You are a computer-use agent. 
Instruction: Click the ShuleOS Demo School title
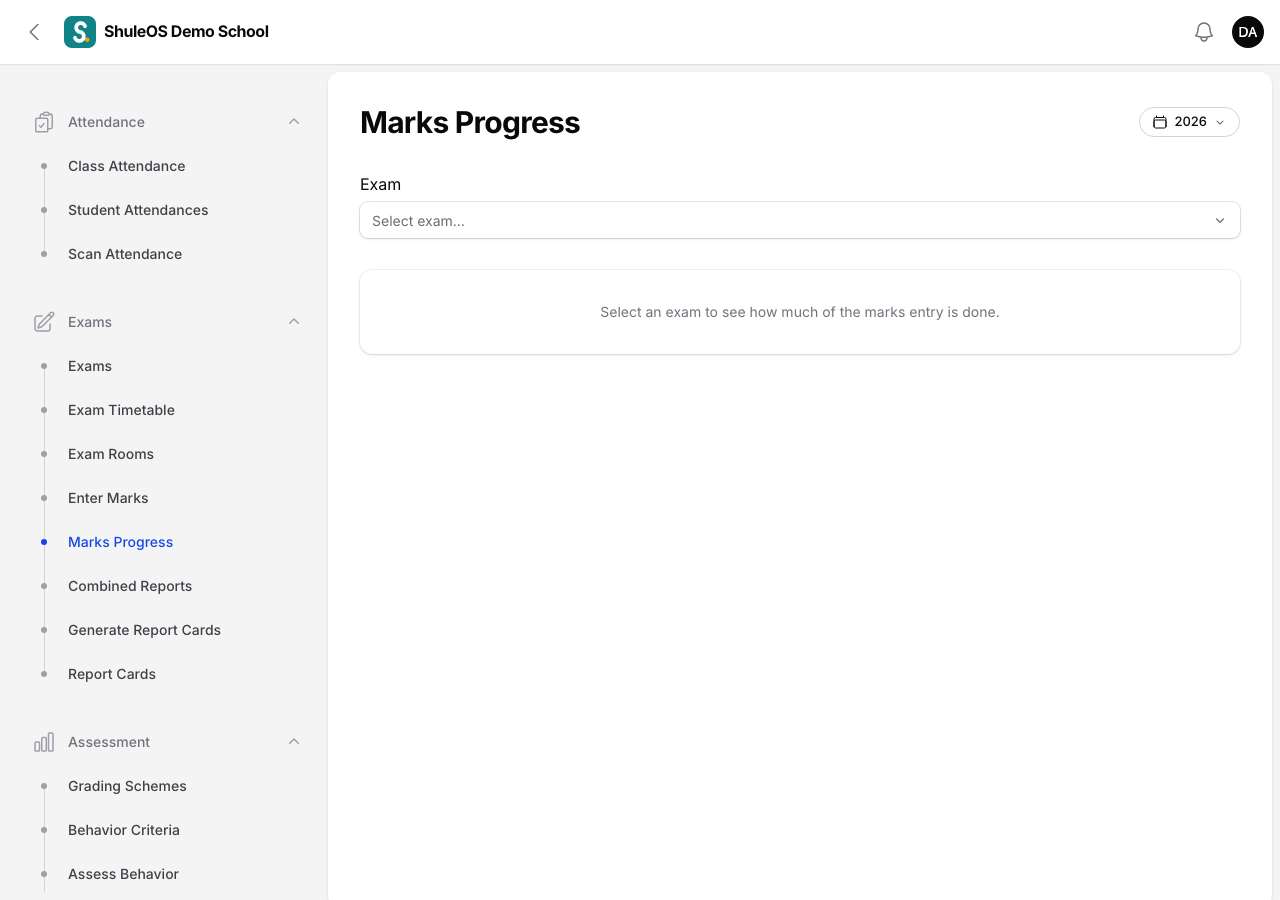(x=186, y=32)
